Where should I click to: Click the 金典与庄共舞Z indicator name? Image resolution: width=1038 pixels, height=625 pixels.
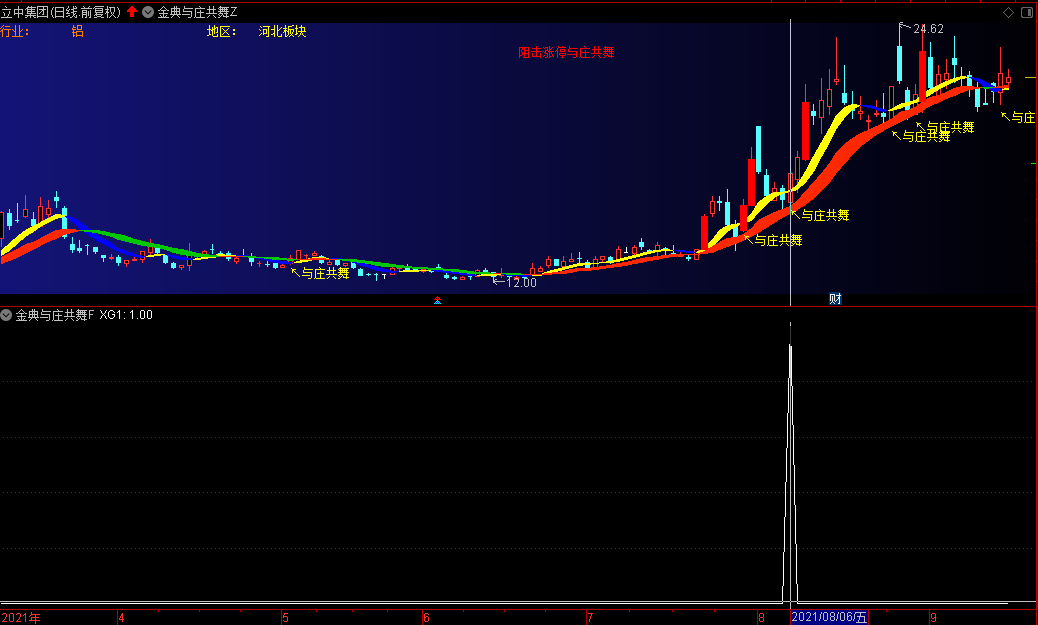197,12
